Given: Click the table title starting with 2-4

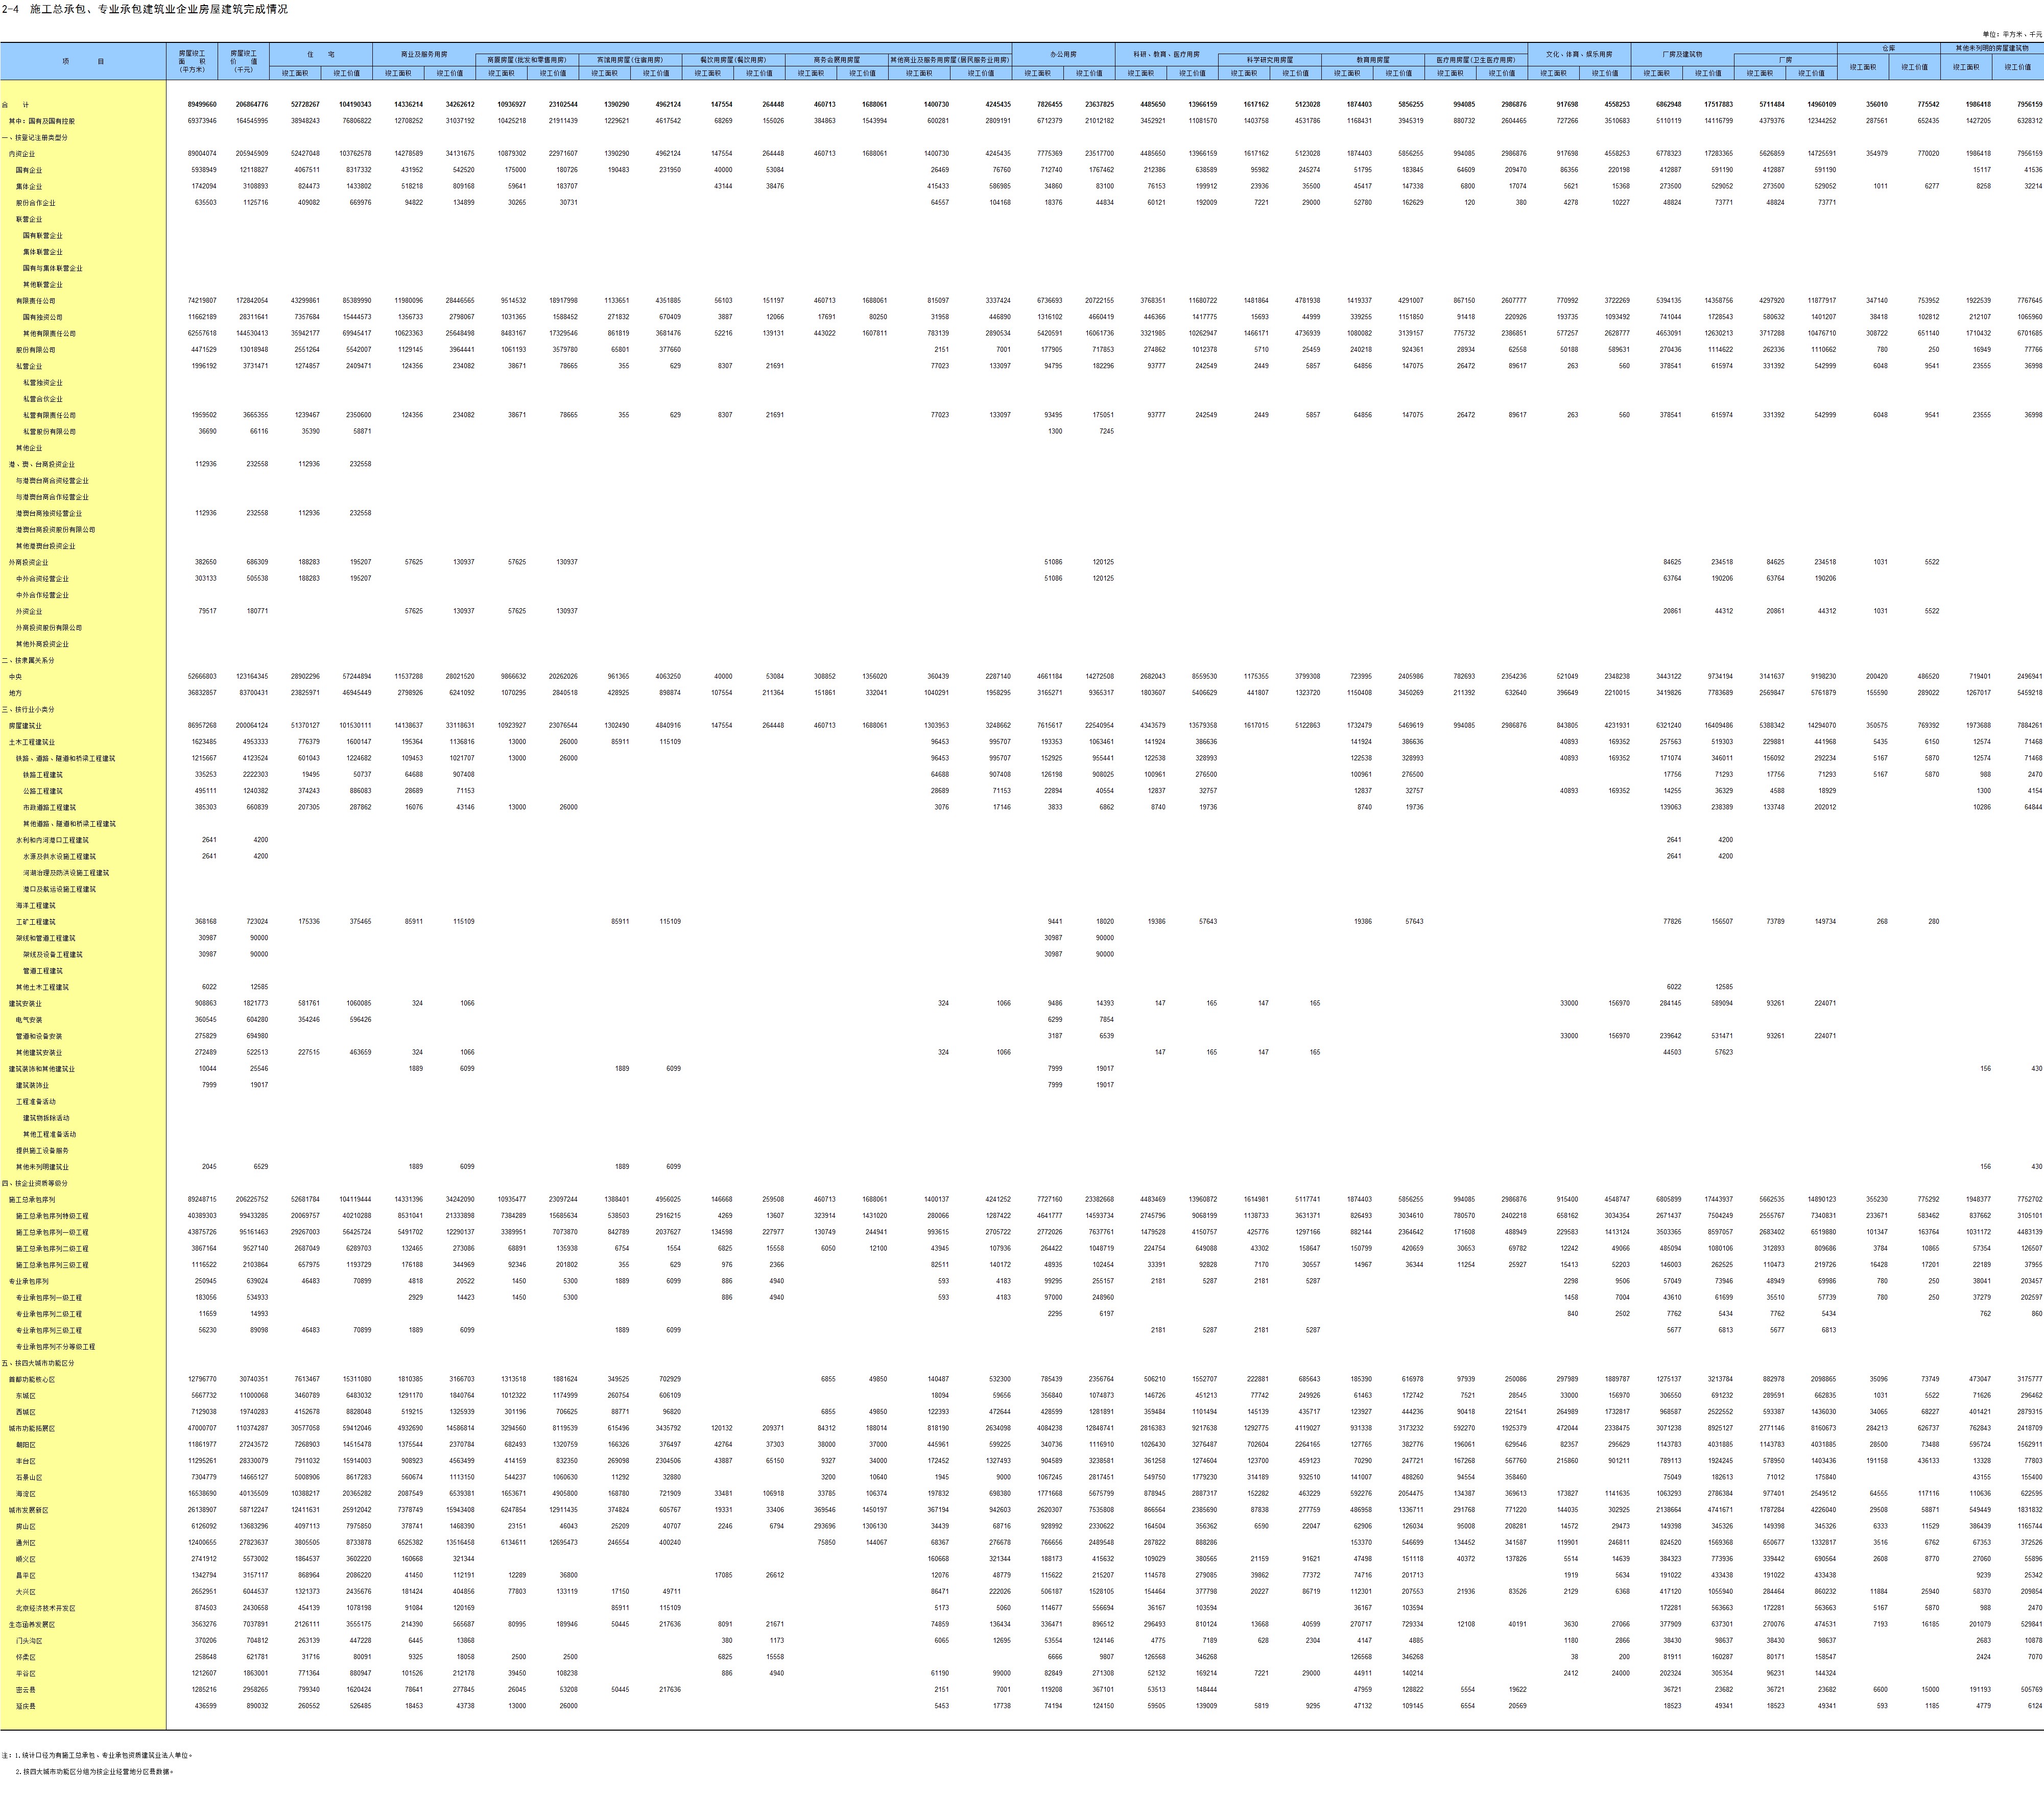Looking at the screenshot, I should (x=144, y=9).
